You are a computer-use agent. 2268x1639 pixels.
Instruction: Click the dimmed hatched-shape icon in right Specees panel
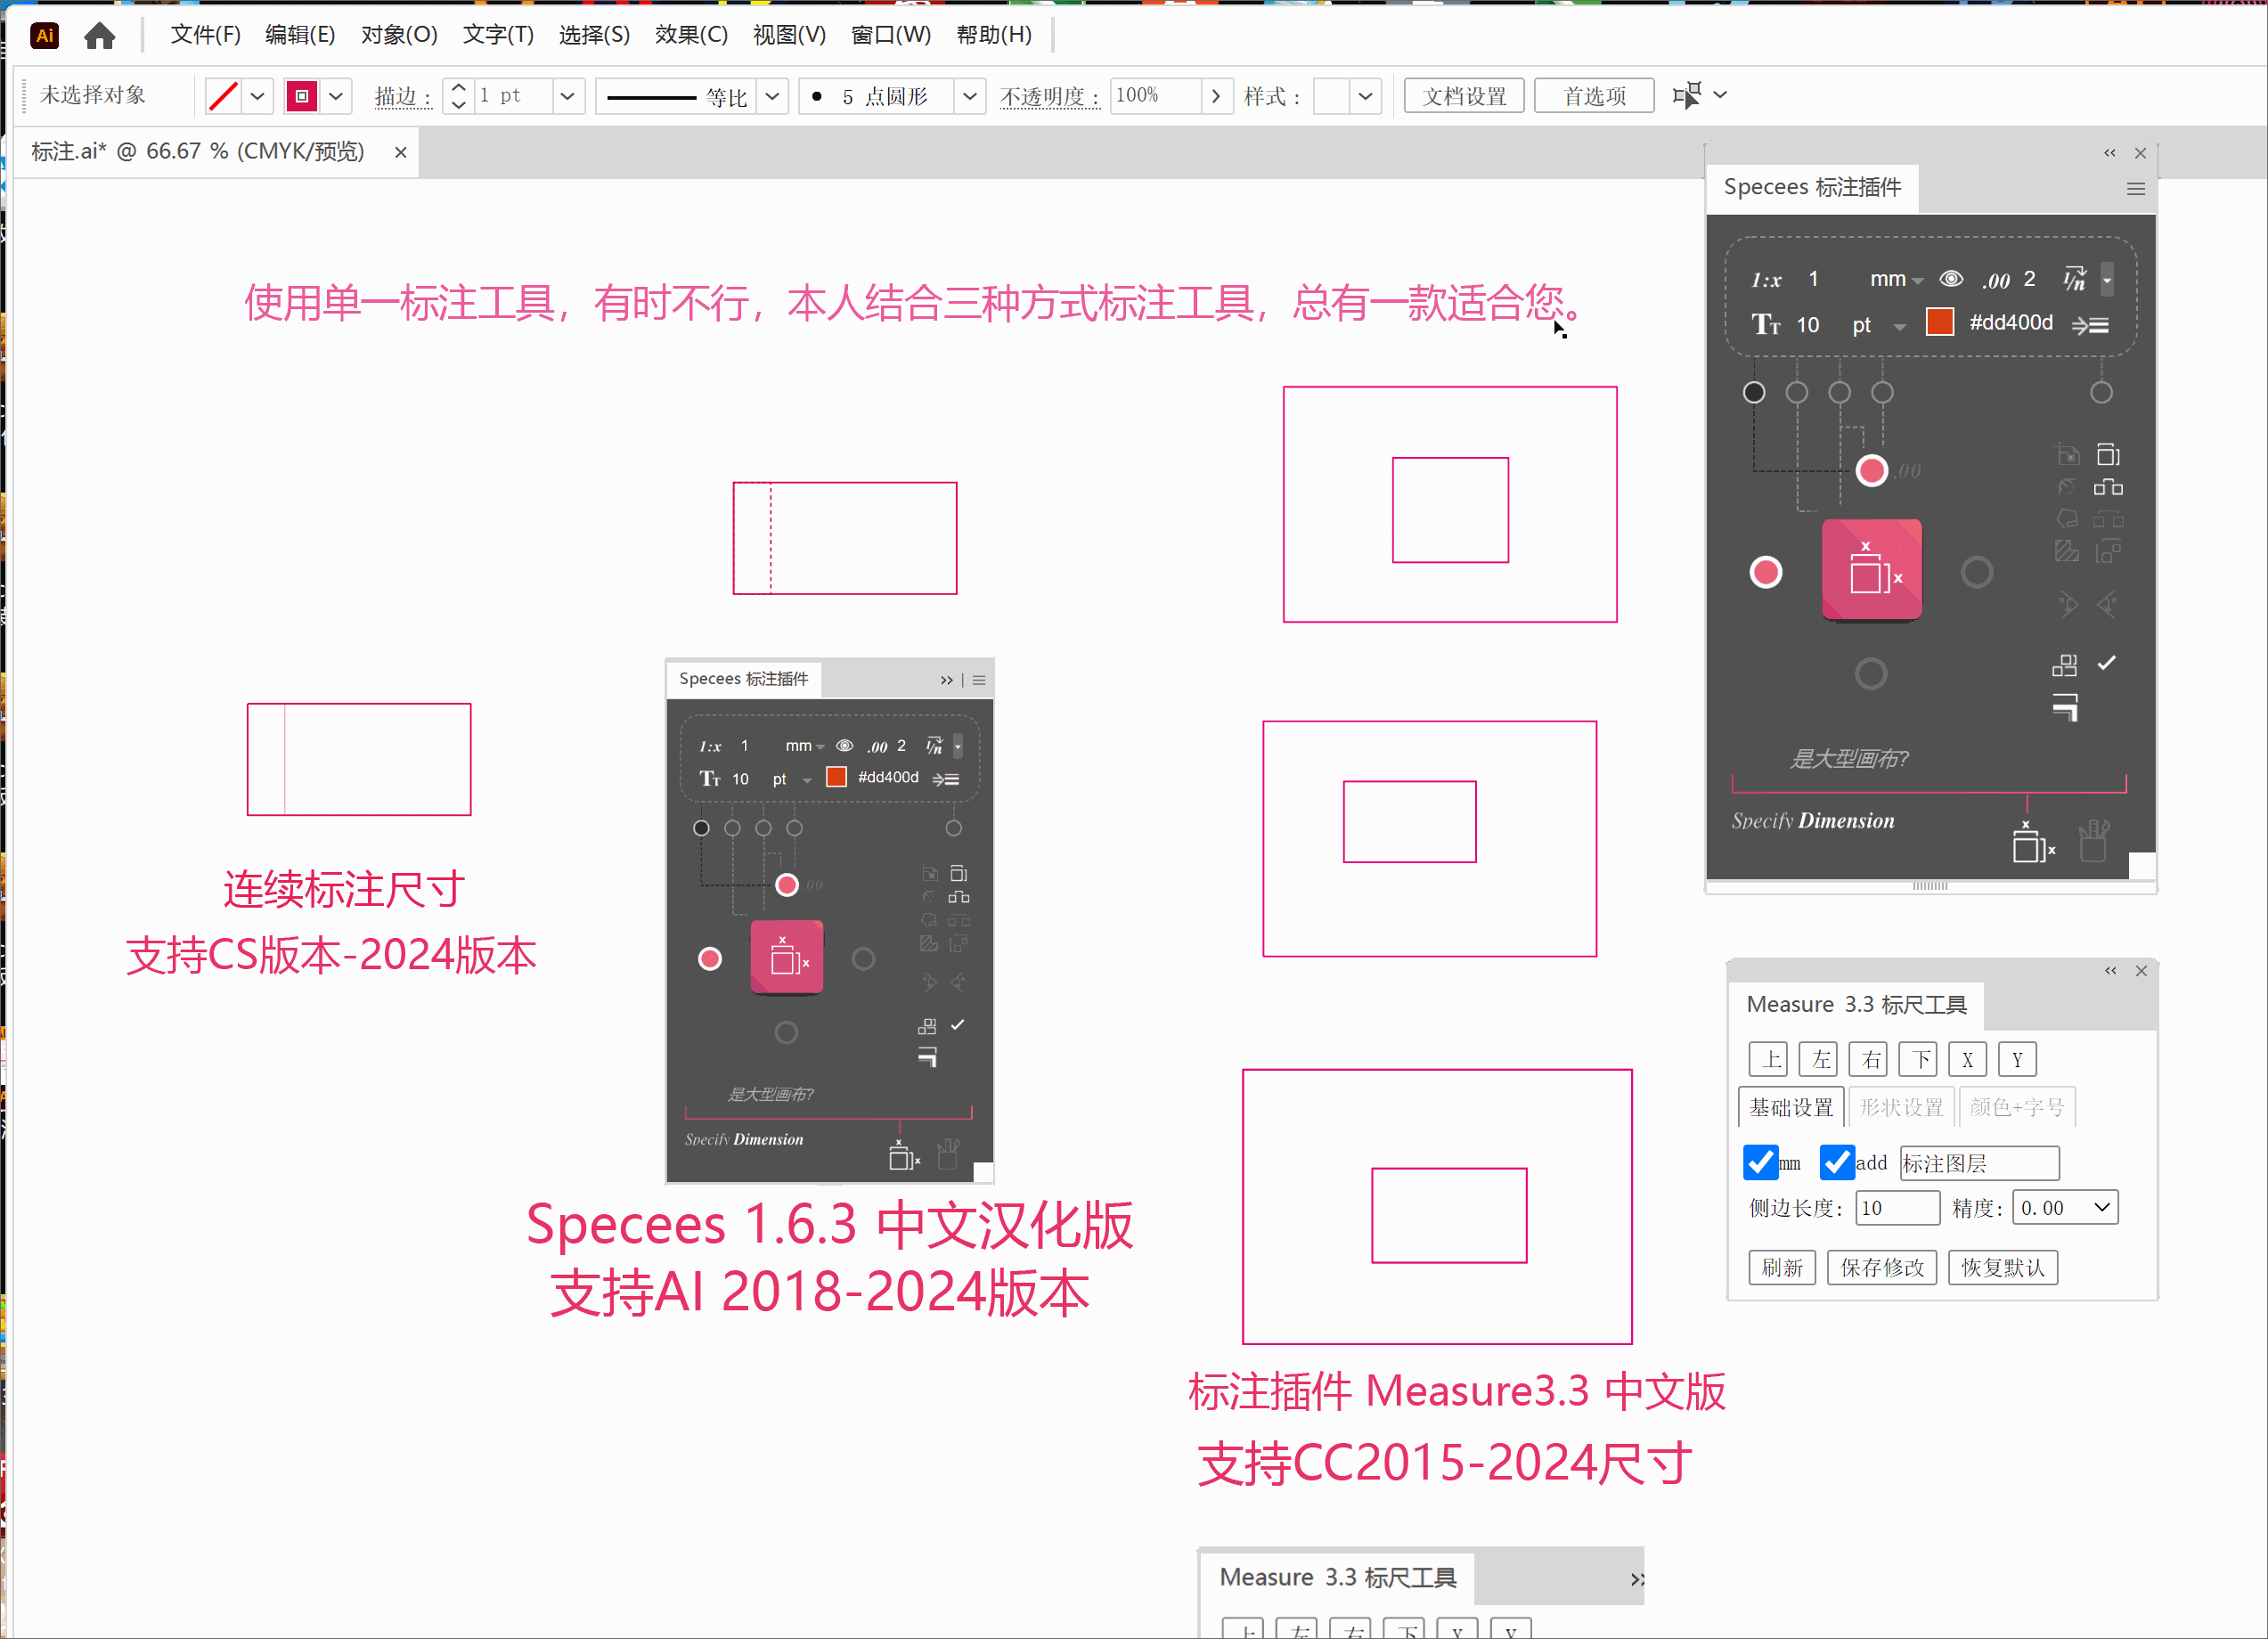click(x=2066, y=551)
